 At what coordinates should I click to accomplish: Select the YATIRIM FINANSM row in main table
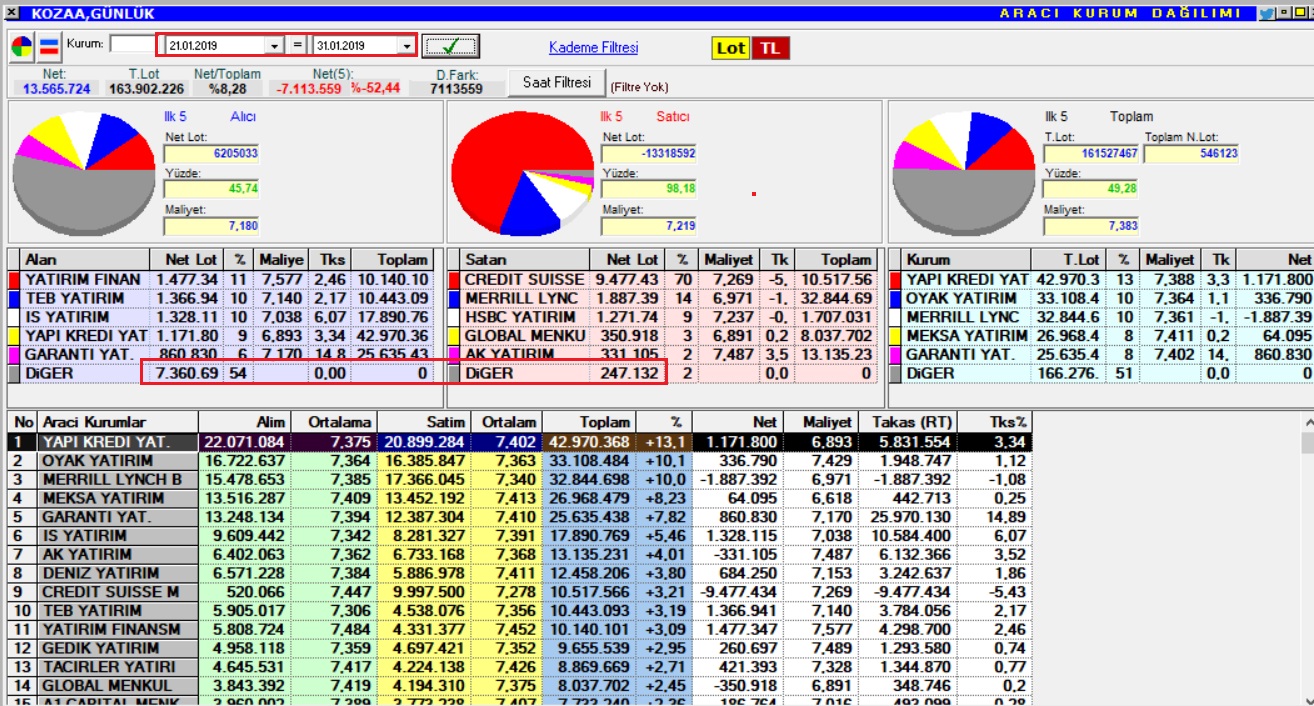[x=519, y=629]
